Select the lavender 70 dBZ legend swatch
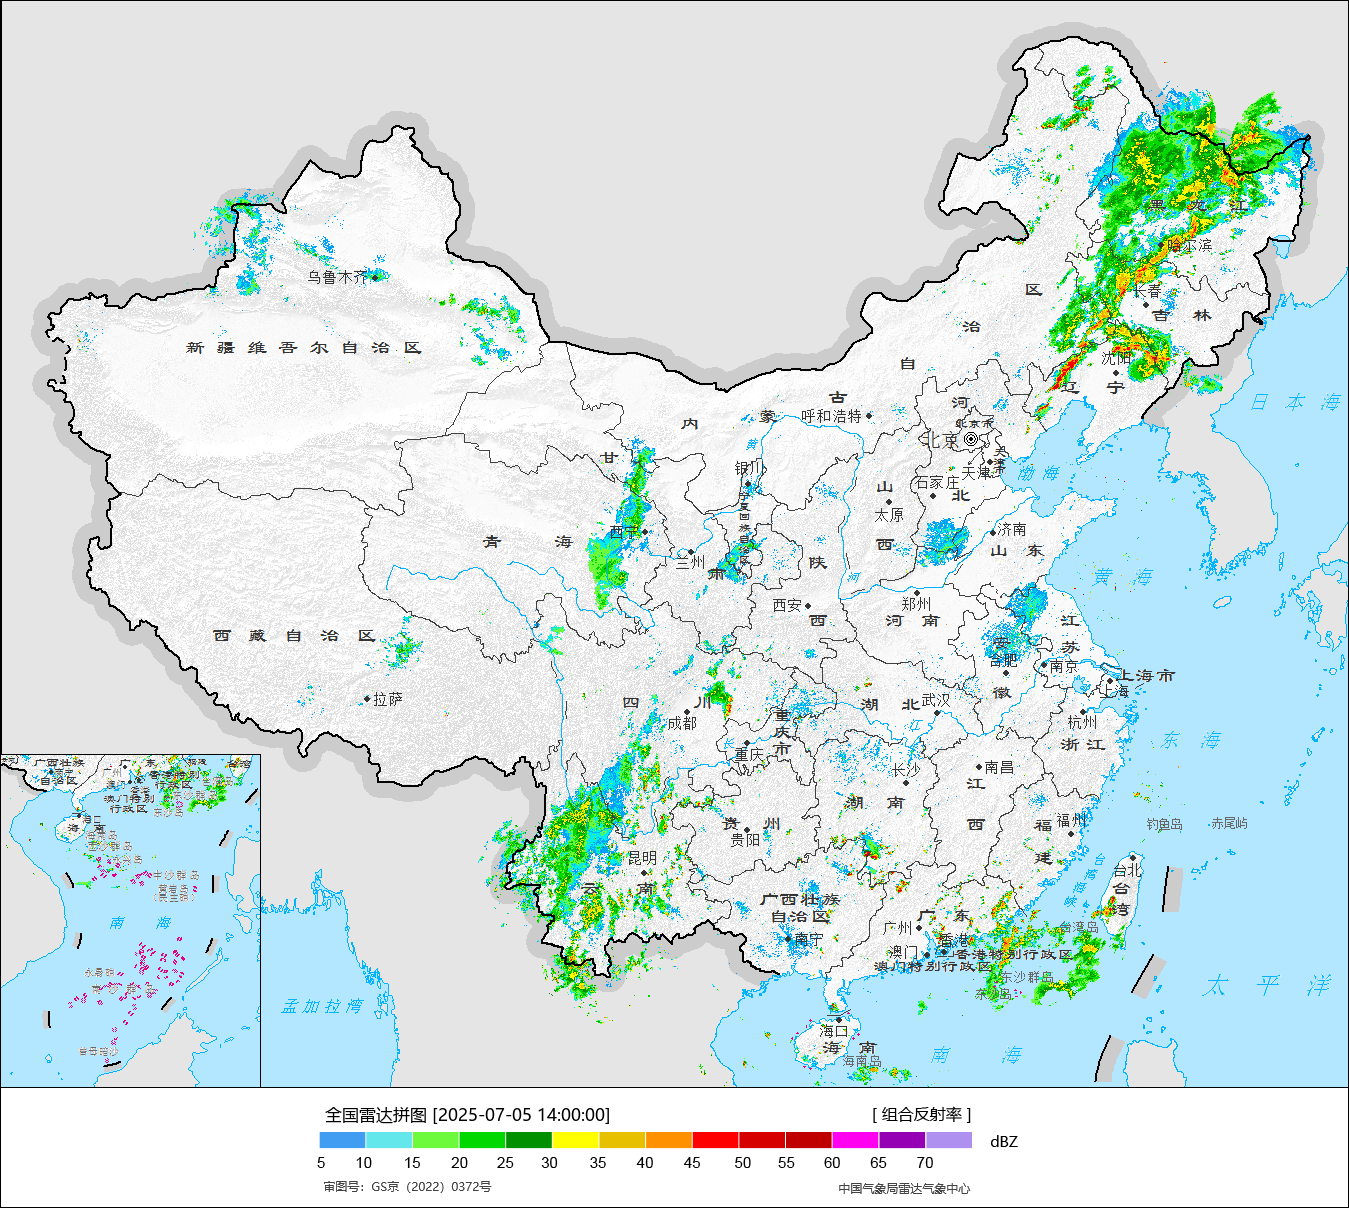1349x1208 pixels. (x=948, y=1140)
